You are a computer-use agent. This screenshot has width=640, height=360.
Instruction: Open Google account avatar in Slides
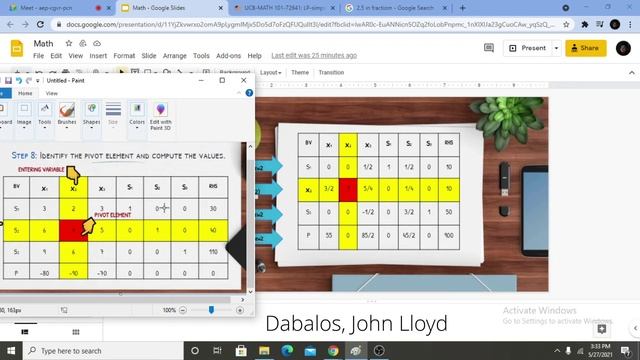pos(623,48)
